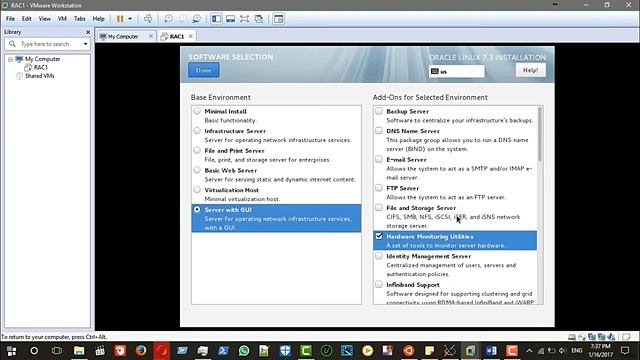Click the console view toolbar icon
The height and width of the screenshot is (360, 640).
(x=278, y=19)
